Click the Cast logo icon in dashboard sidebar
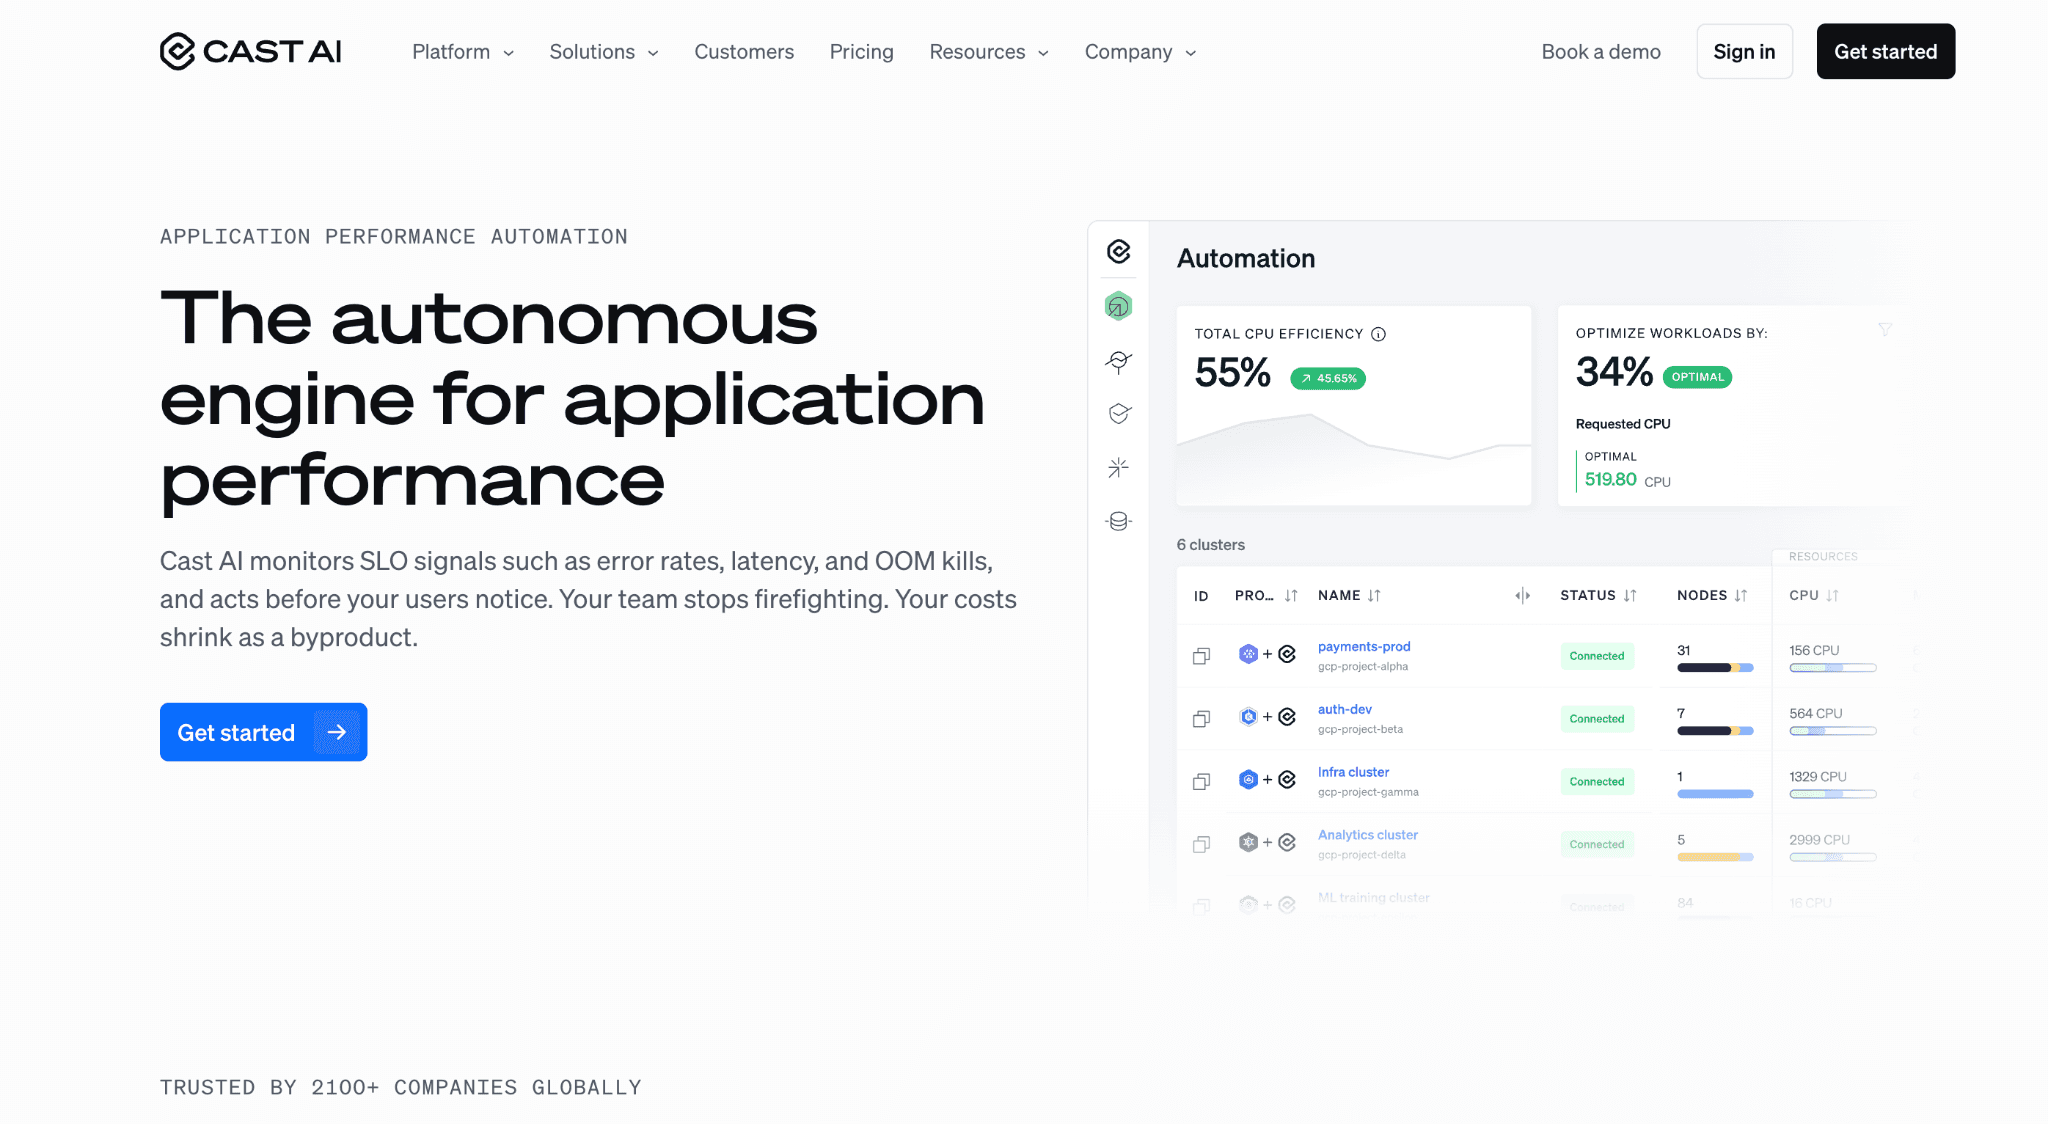2048x1124 pixels. click(x=1119, y=251)
